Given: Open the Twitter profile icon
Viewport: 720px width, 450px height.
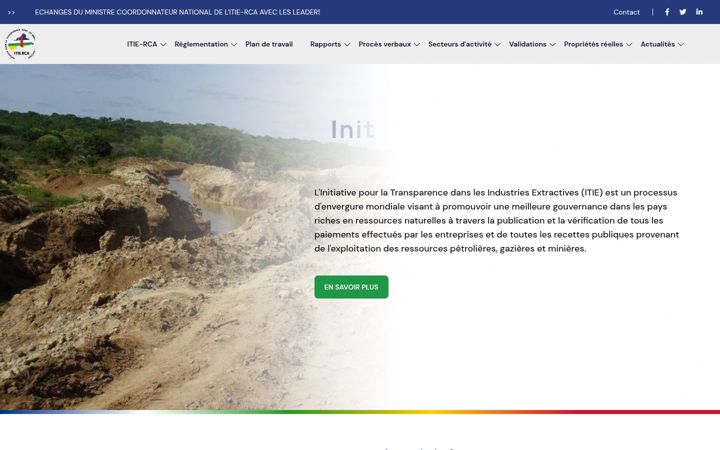Looking at the screenshot, I should (x=683, y=12).
